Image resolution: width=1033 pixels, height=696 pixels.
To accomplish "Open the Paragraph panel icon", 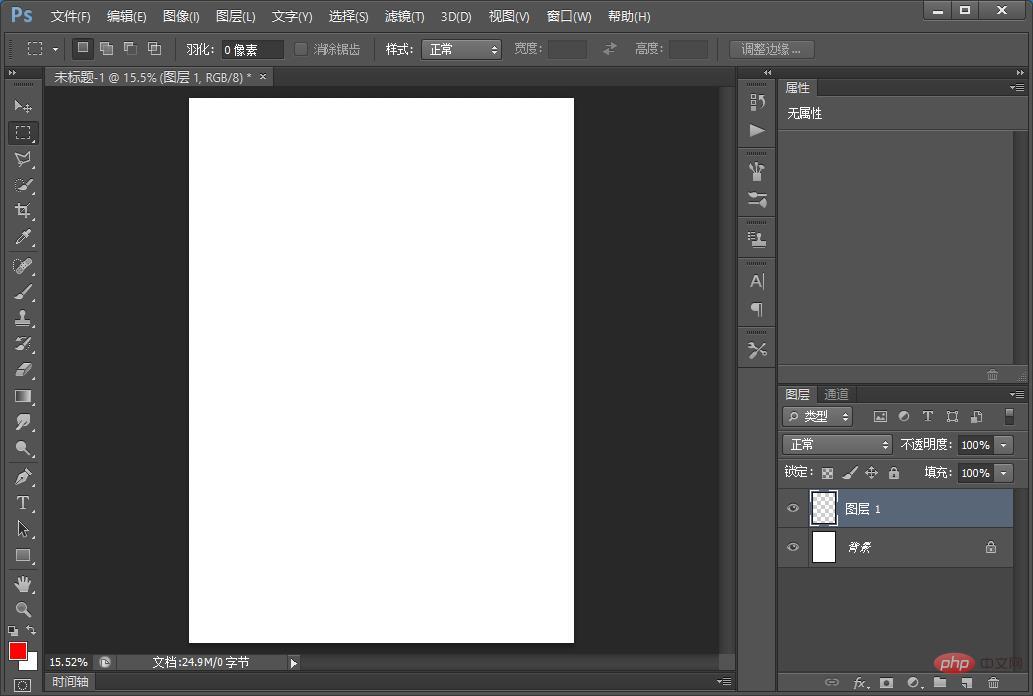I will coord(757,309).
